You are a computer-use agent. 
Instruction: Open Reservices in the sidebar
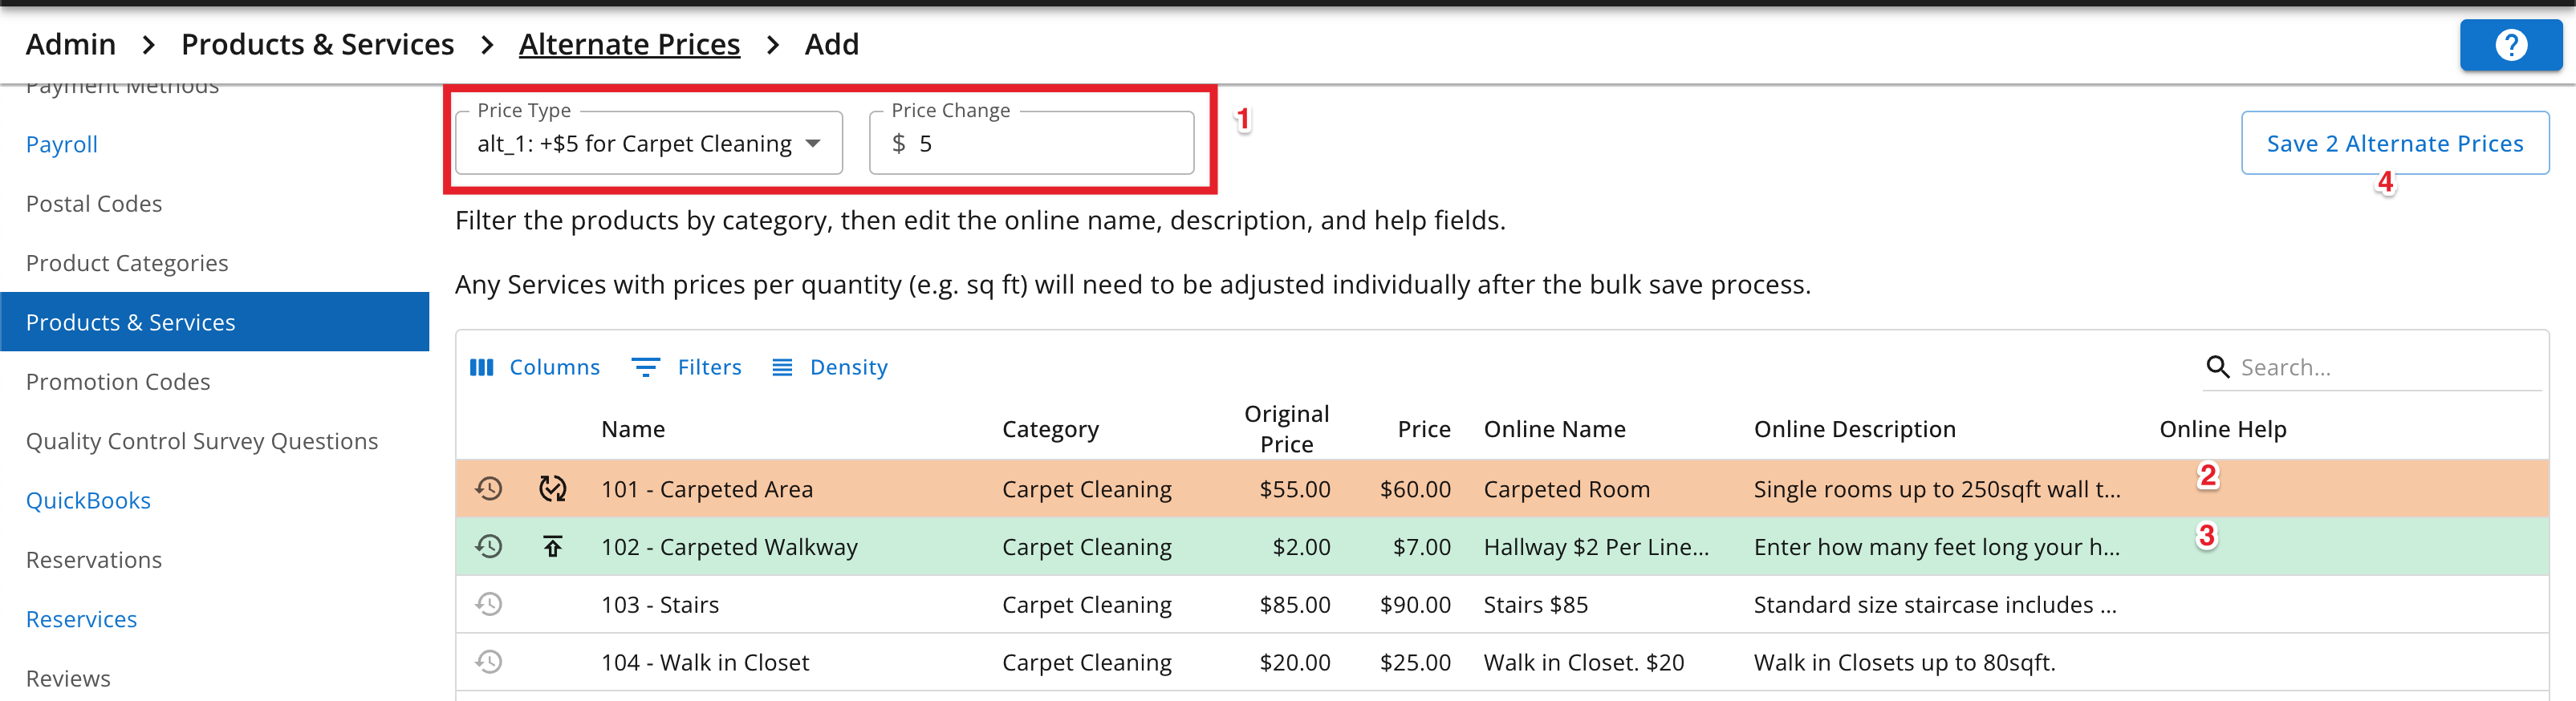[x=81, y=619]
